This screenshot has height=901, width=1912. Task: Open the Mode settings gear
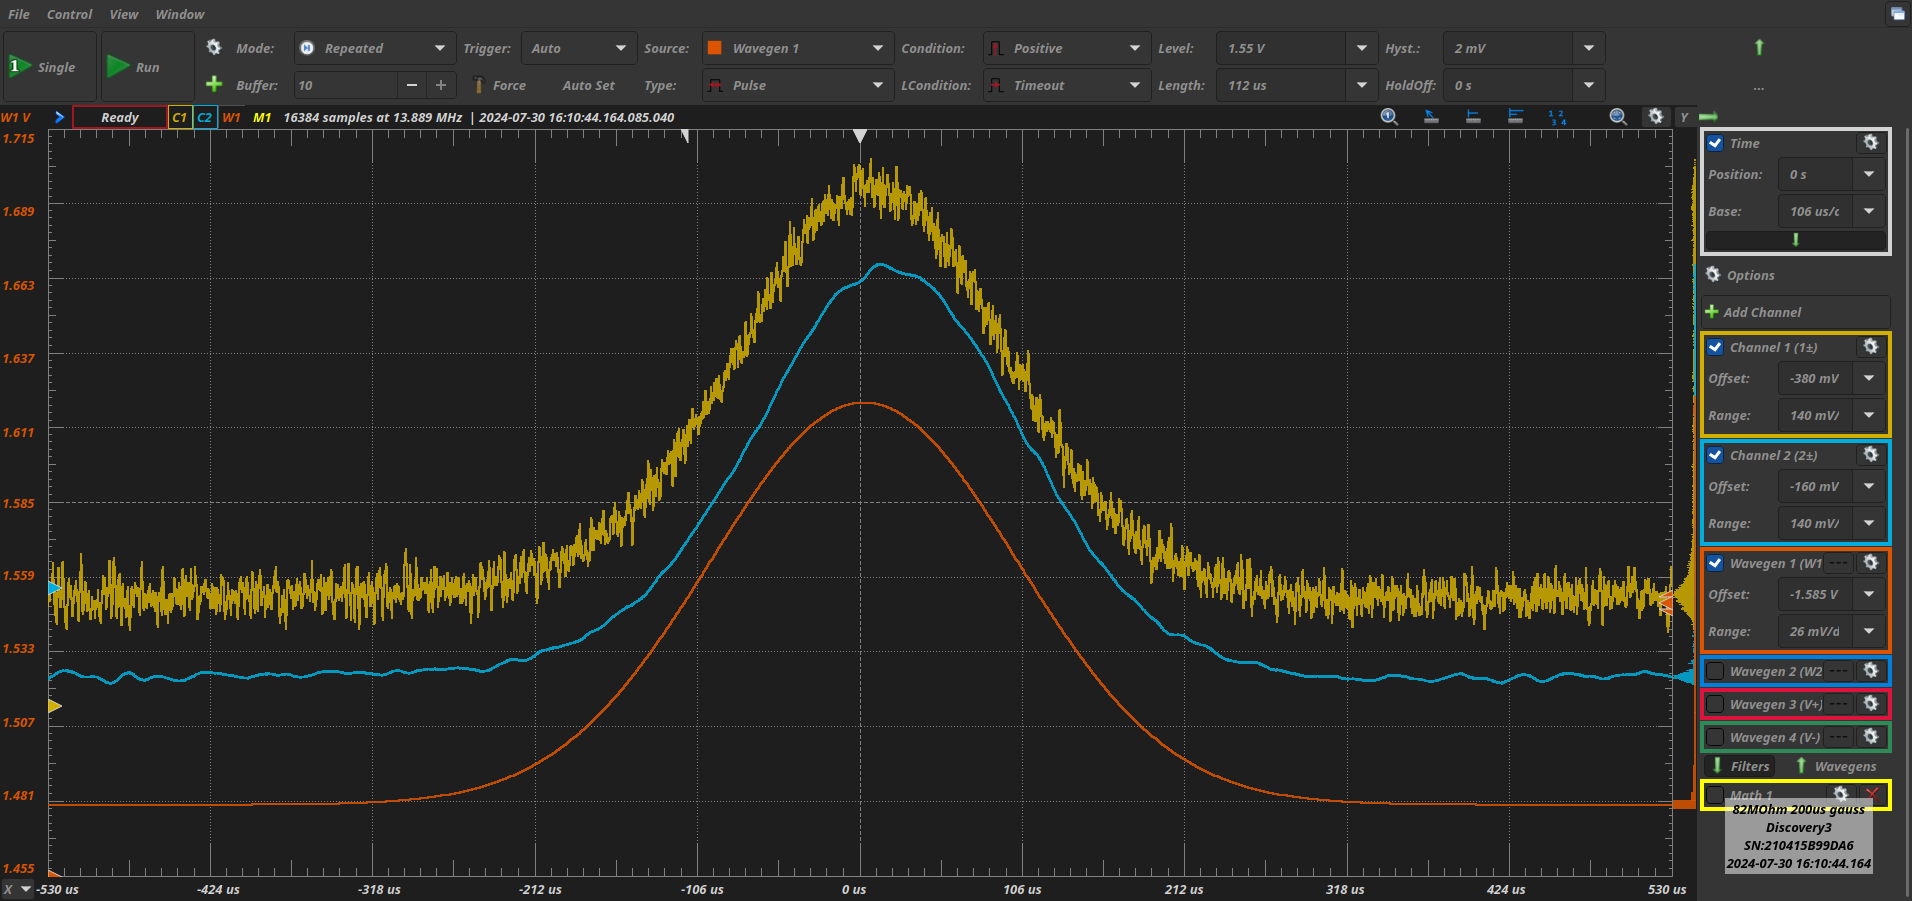(214, 47)
